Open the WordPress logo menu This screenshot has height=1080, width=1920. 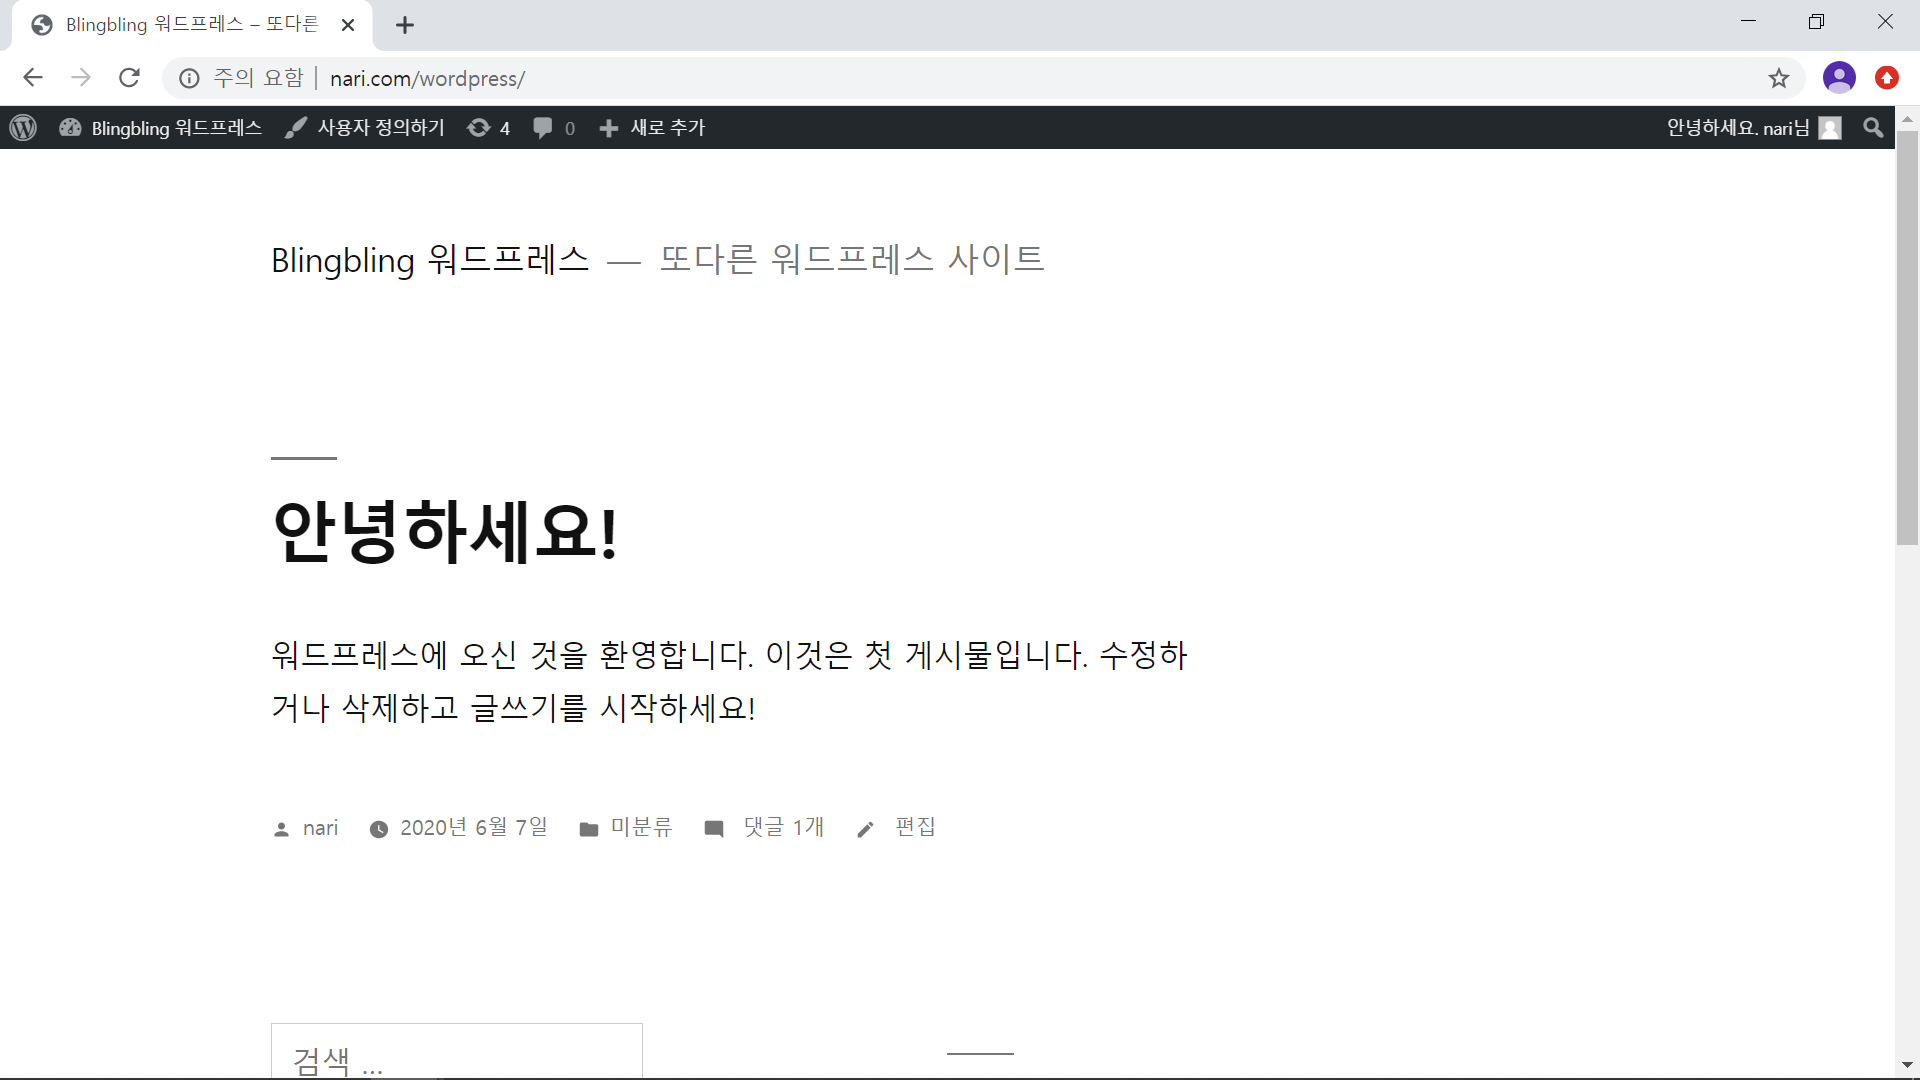tap(23, 128)
